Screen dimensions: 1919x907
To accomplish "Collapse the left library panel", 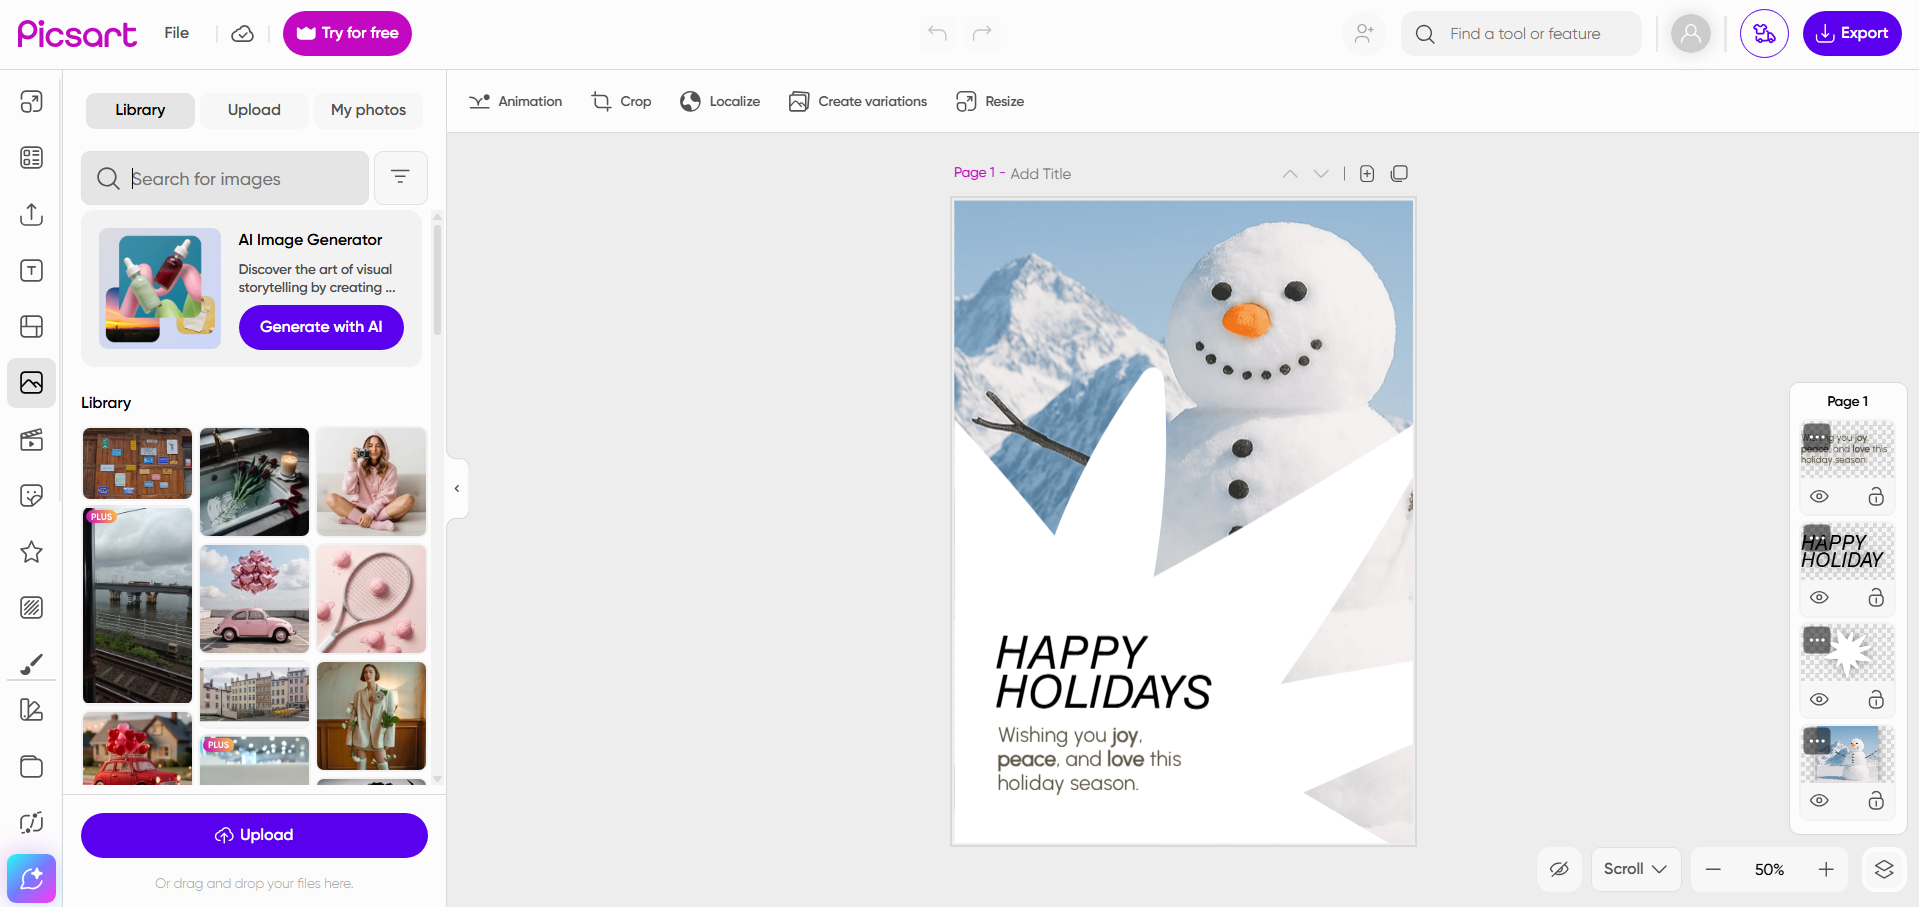I will tap(457, 489).
